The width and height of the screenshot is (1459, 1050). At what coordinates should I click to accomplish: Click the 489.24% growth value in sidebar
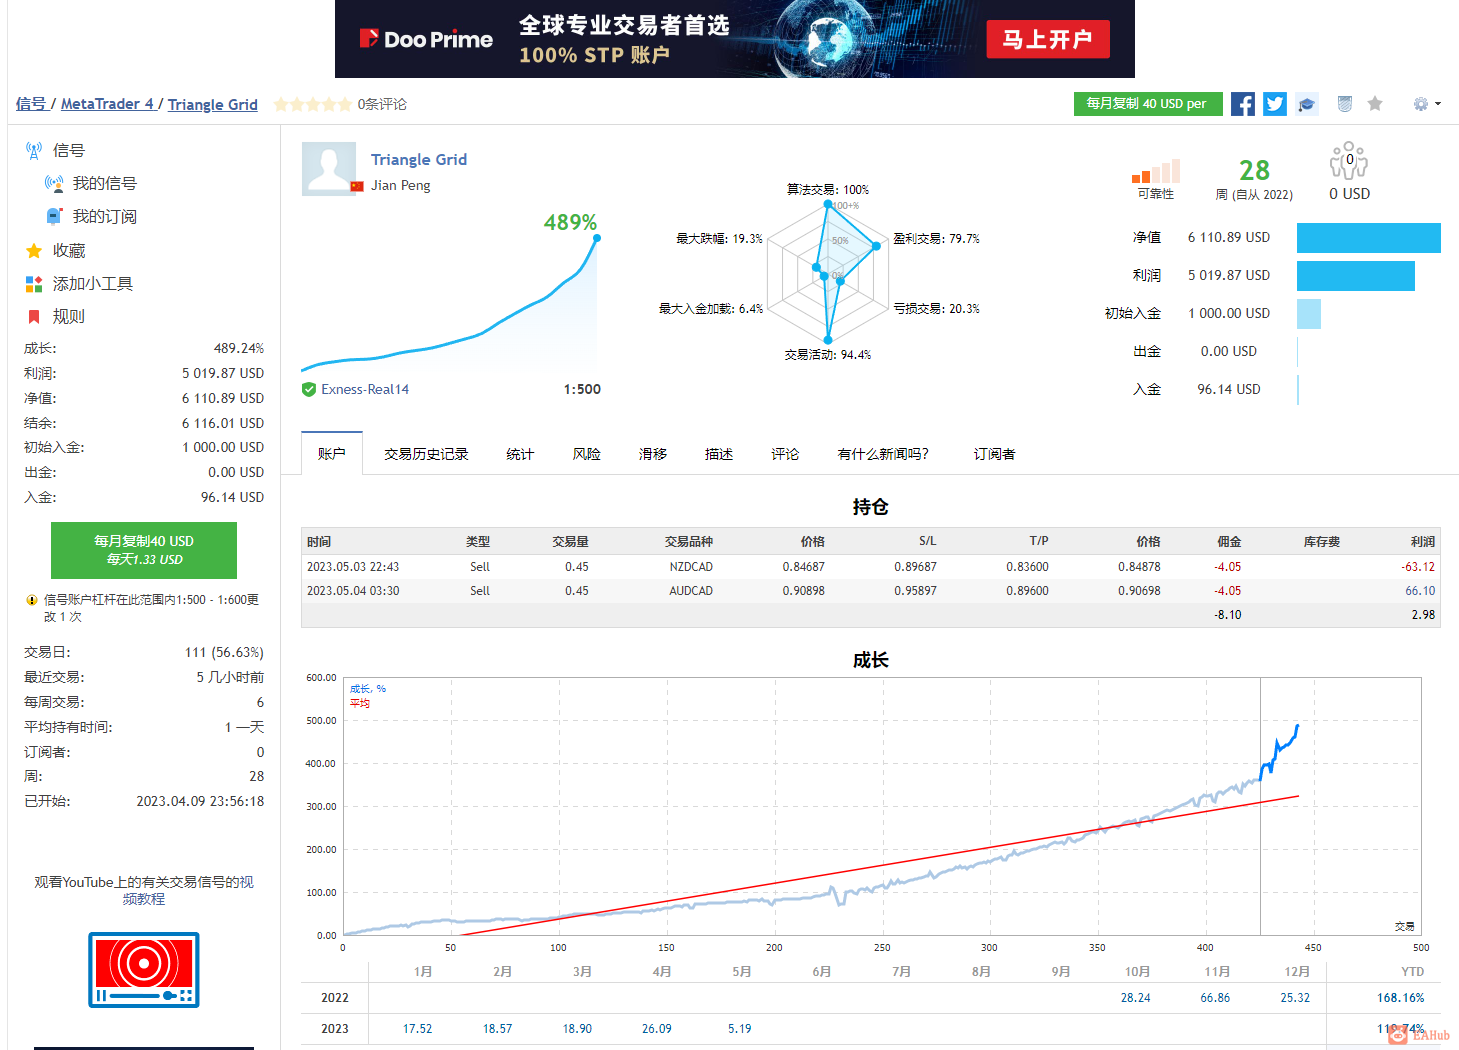tap(239, 348)
